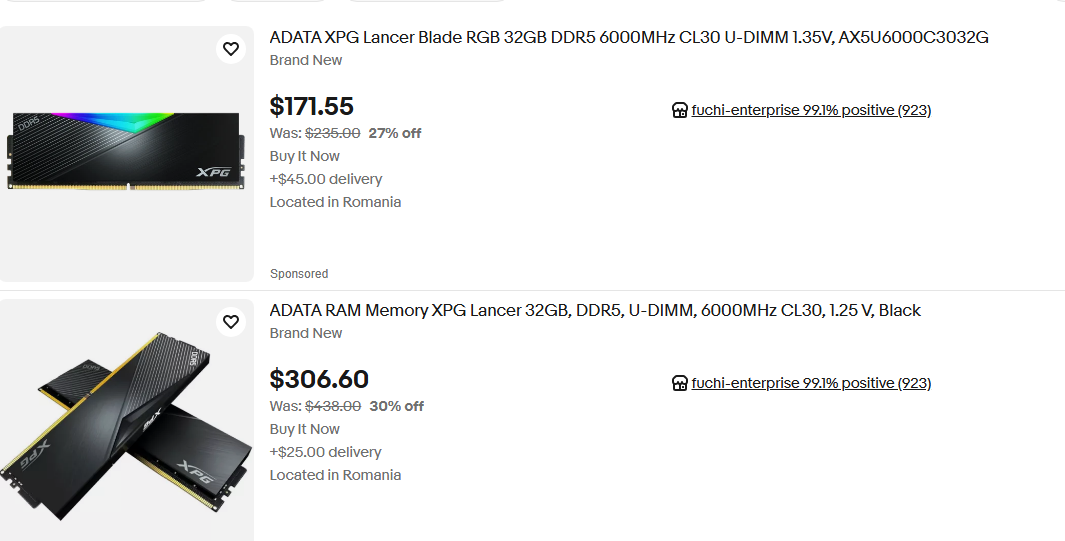Click the struck-through $235.00 original price
Screen dimensions: 1065x541
click(332, 133)
